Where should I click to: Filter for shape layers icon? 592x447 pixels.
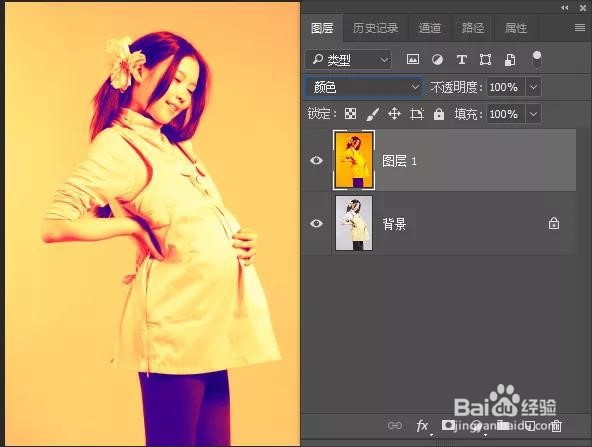tap(485, 60)
